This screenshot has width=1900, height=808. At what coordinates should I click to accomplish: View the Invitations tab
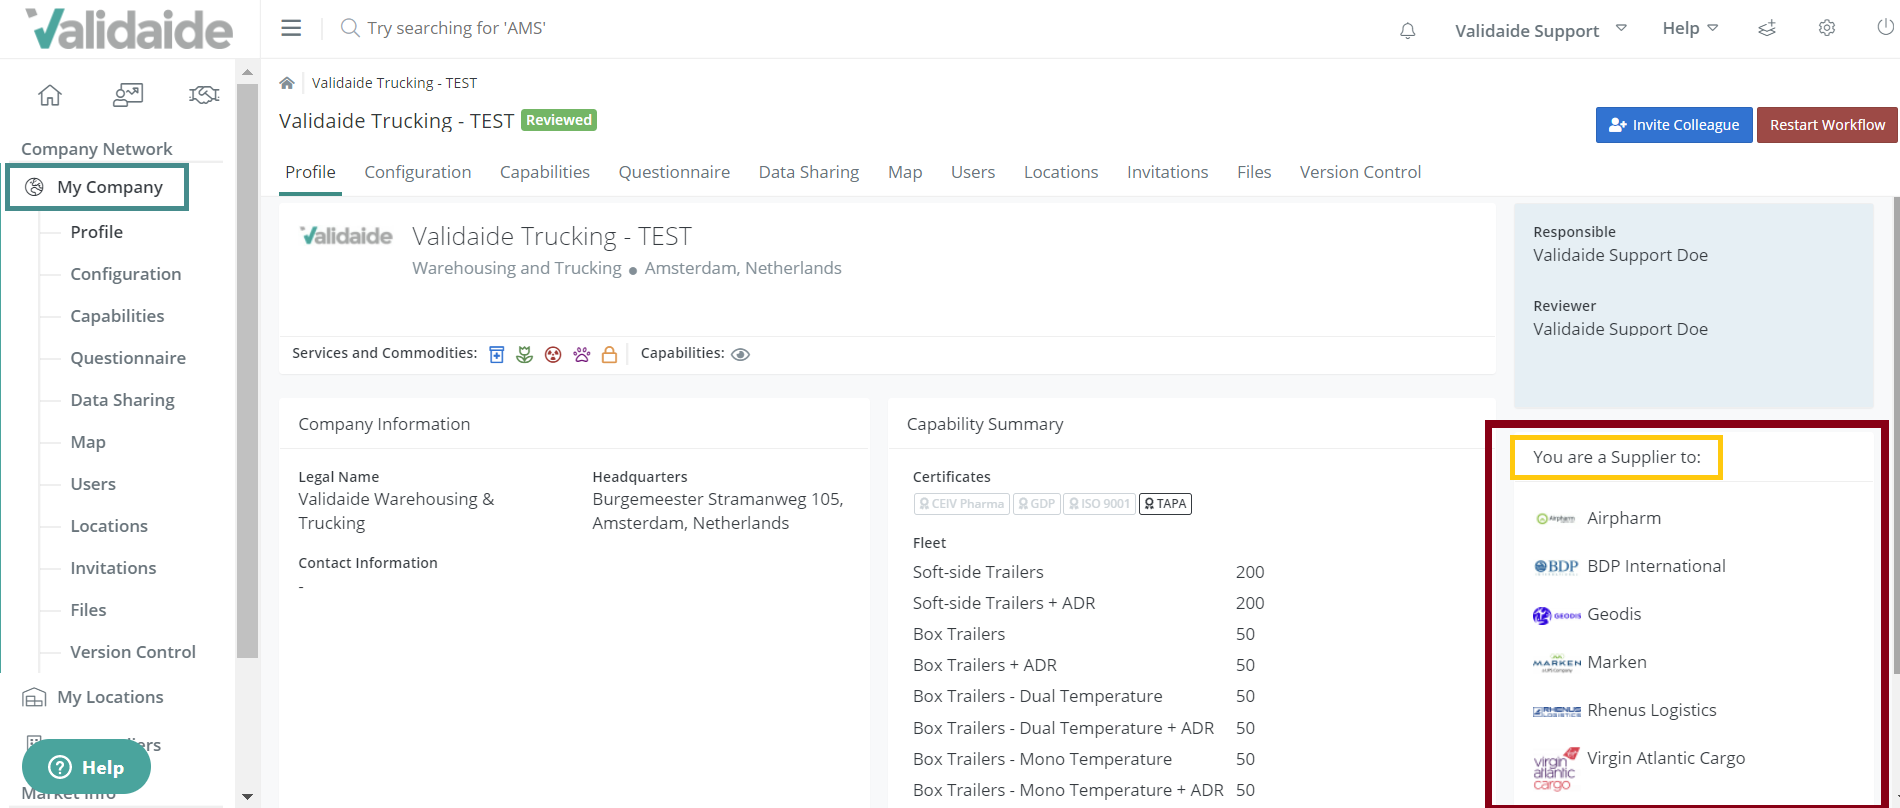(x=1168, y=172)
